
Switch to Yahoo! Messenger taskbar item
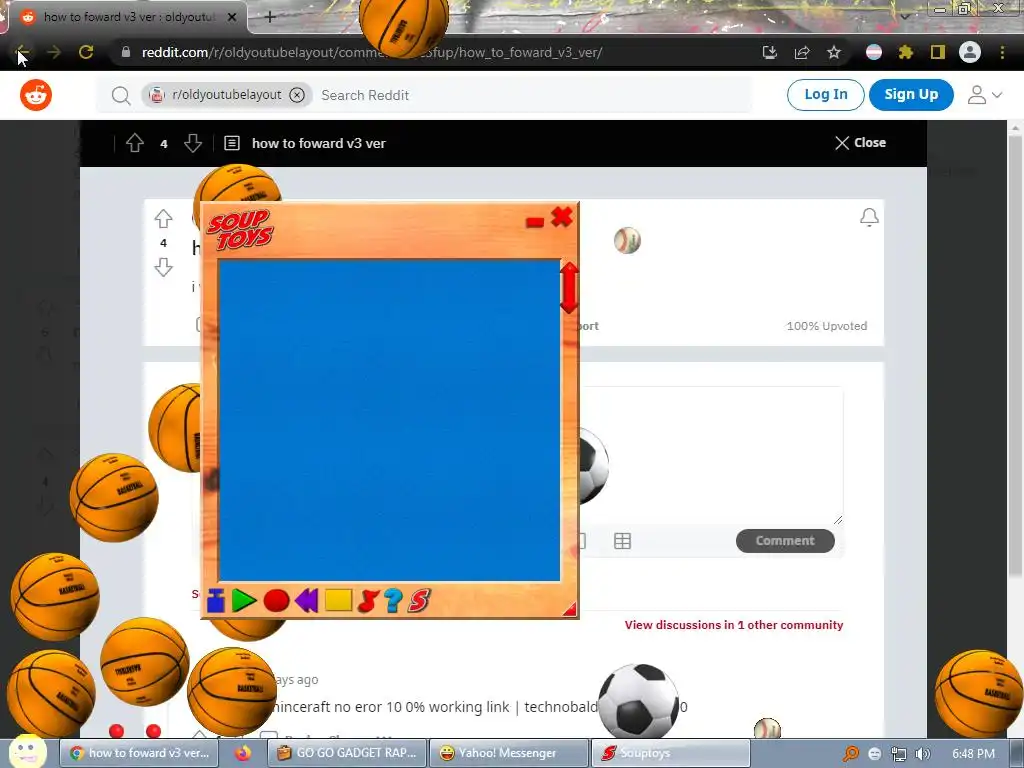coord(508,753)
